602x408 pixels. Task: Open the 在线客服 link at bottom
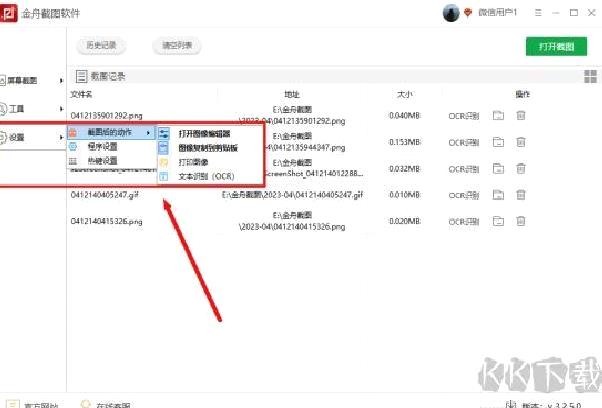click(113, 405)
